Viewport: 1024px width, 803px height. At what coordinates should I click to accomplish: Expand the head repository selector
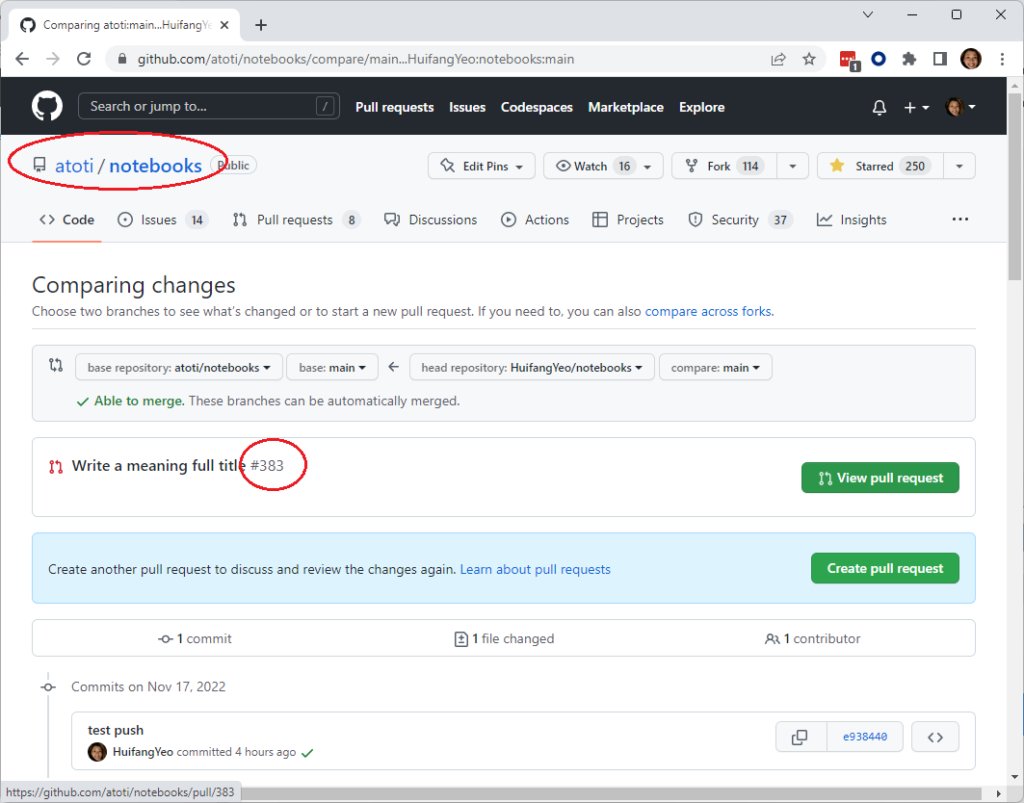point(532,368)
